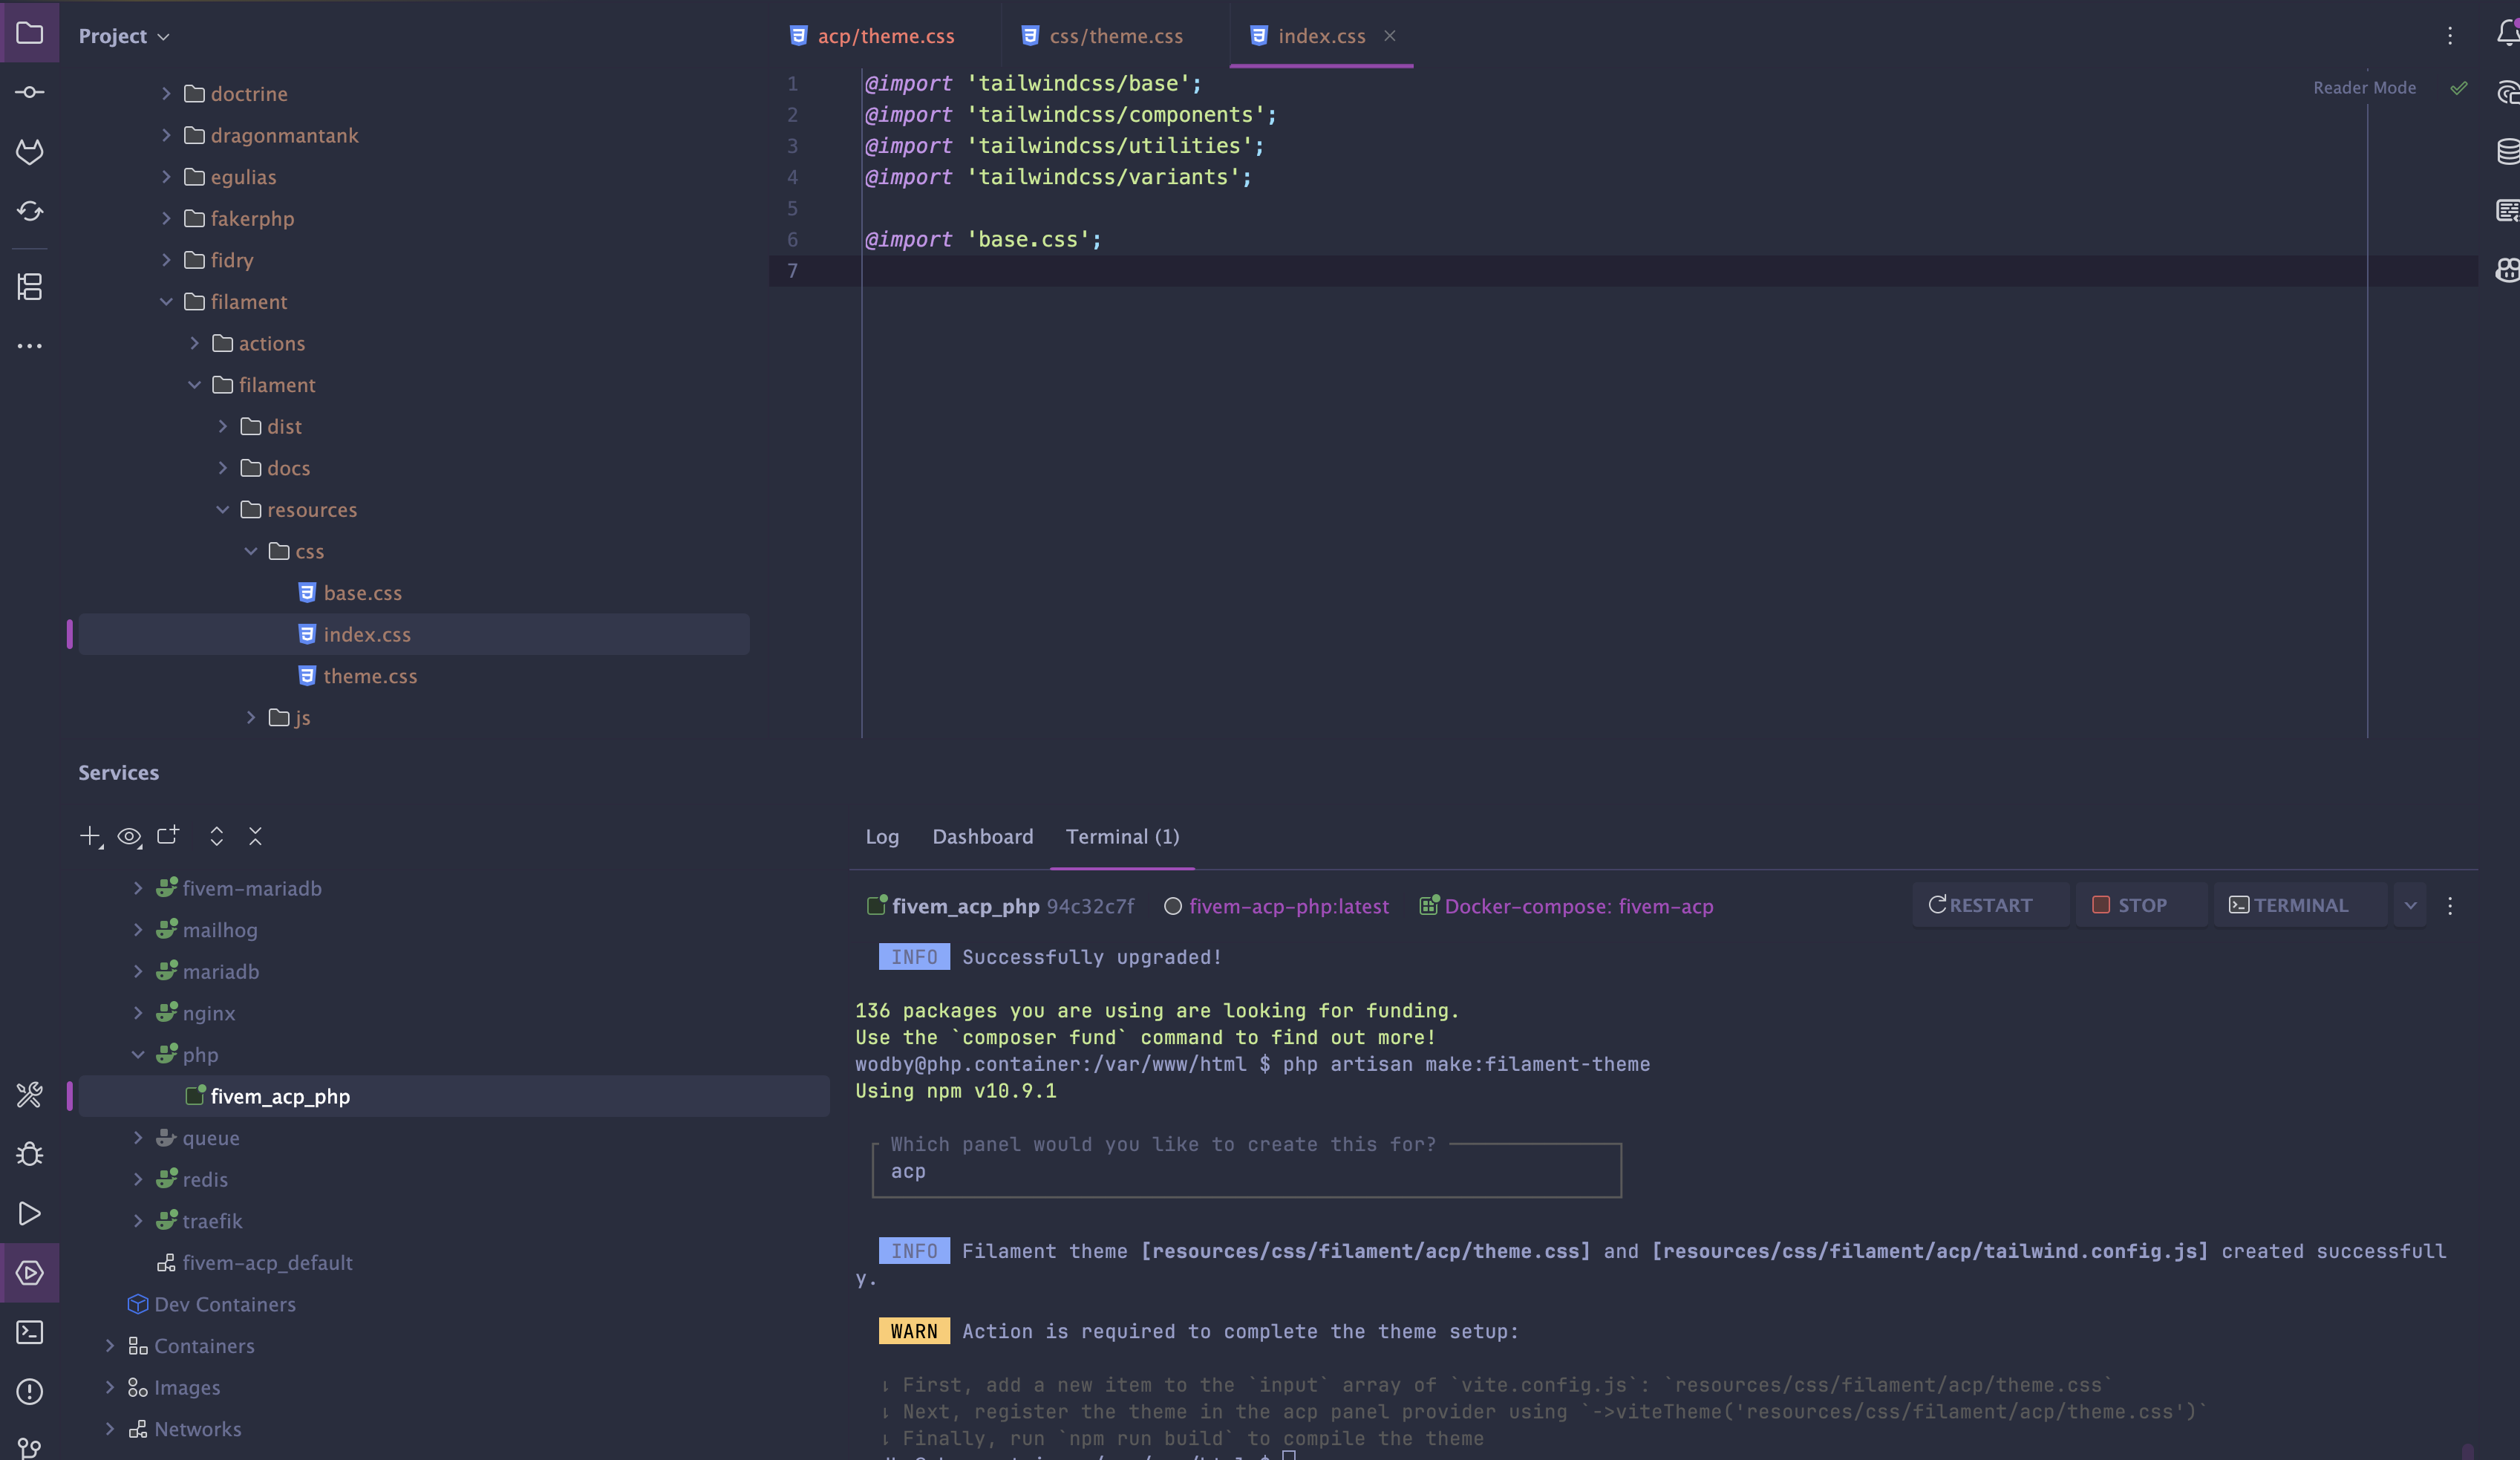Expand the doctrine folder
Image resolution: width=2520 pixels, height=1460 pixels.
pyautogui.click(x=166, y=93)
